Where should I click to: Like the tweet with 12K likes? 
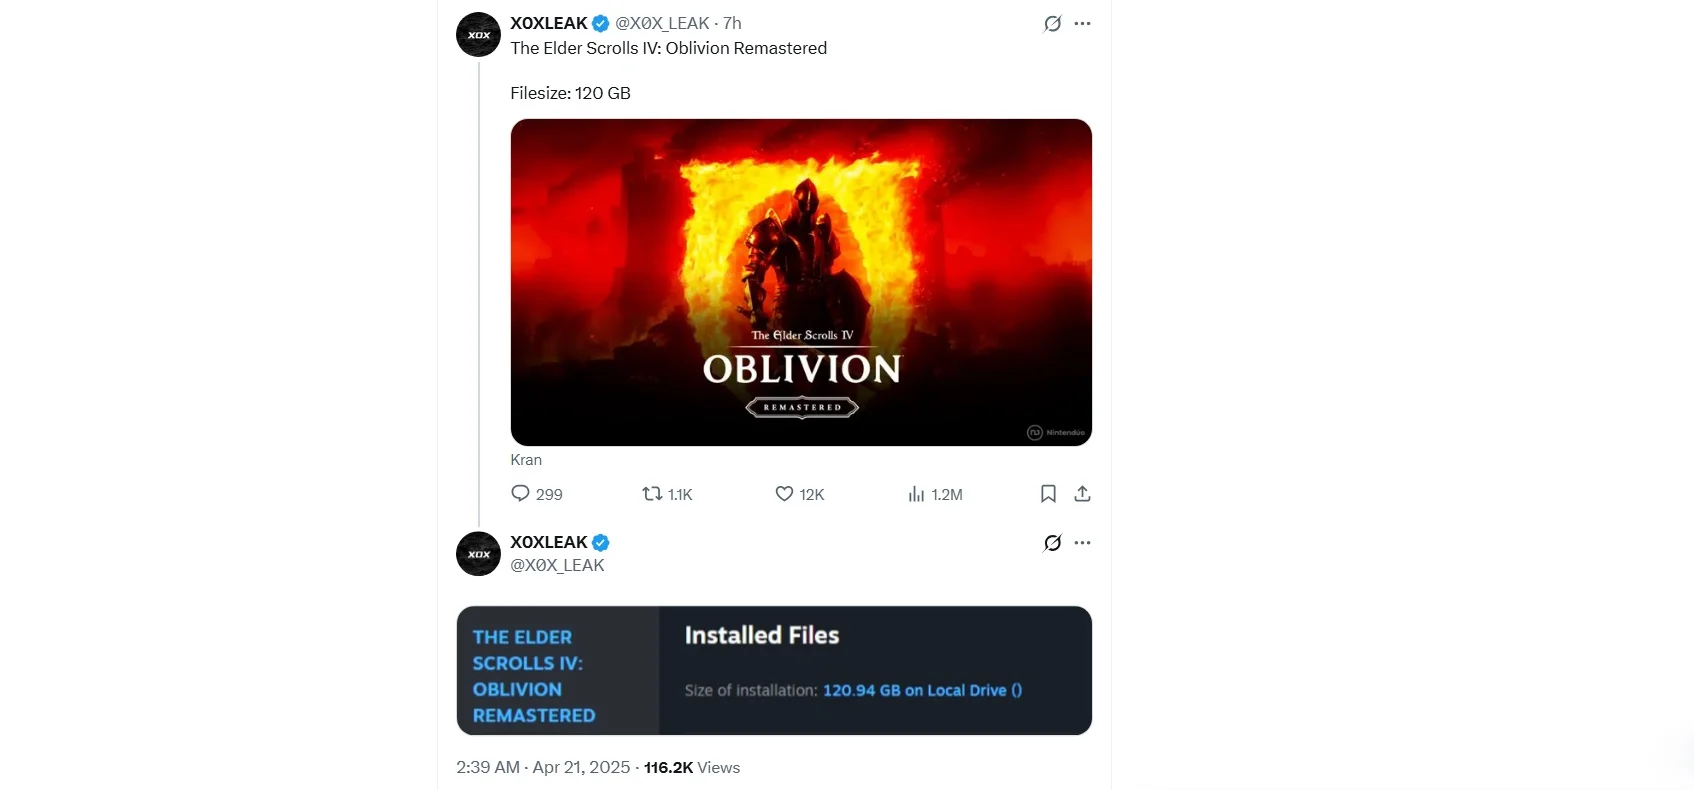785,494
